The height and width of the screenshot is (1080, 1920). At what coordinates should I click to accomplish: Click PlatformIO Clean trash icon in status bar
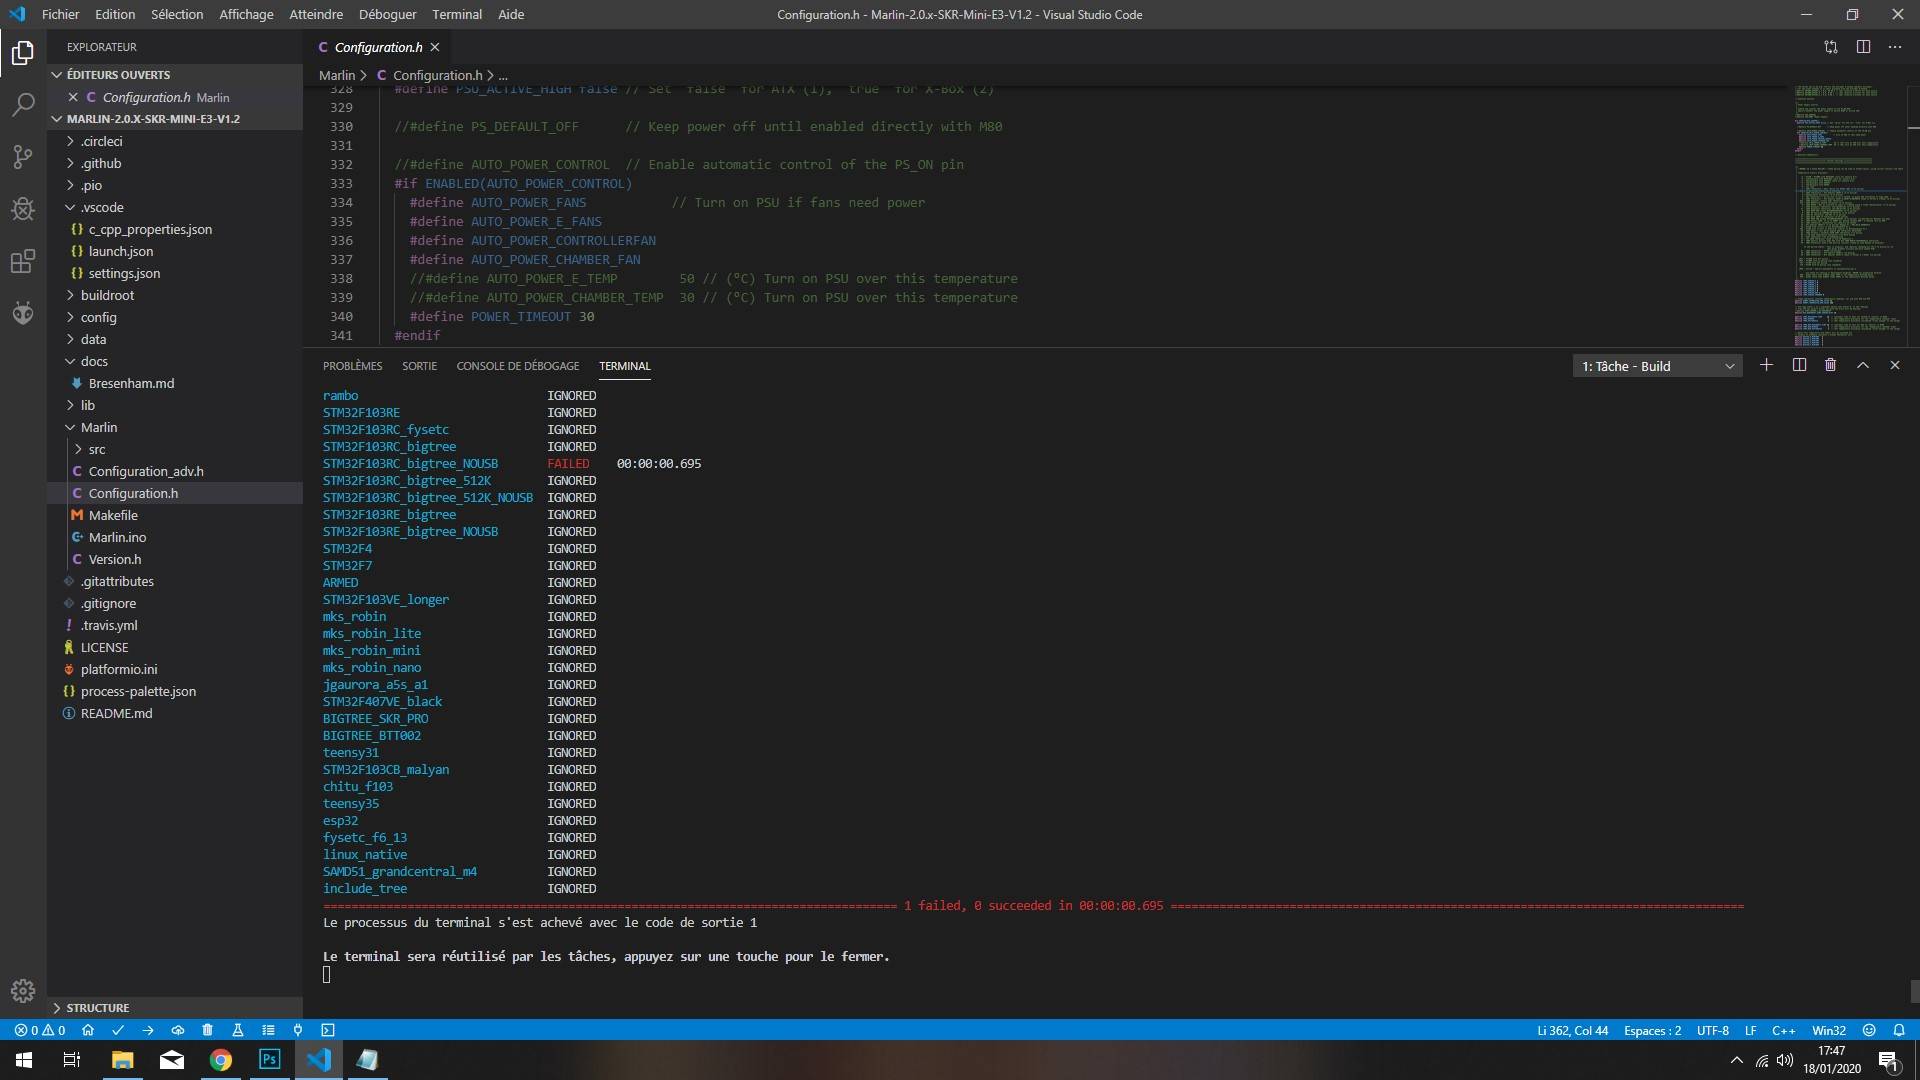click(208, 1030)
